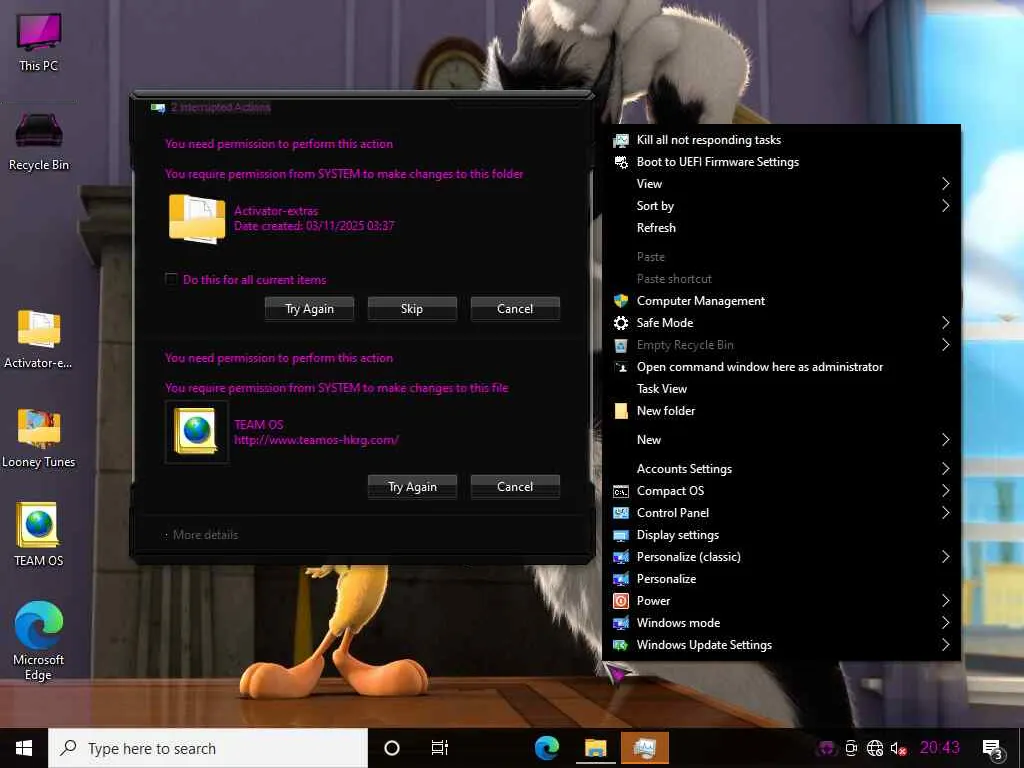The width and height of the screenshot is (1024, 768).
Task: Click the Compact OS console icon
Action: [621, 491]
